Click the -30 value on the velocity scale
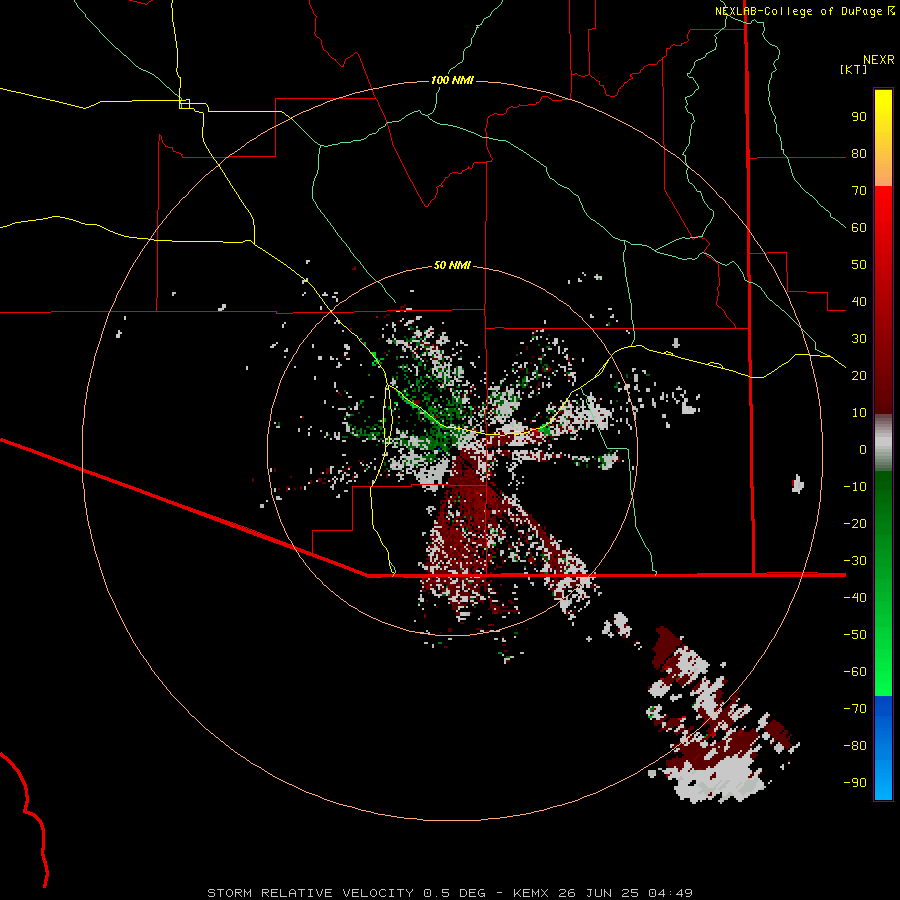Viewport: 900px width, 900px height. (x=855, y=561)
